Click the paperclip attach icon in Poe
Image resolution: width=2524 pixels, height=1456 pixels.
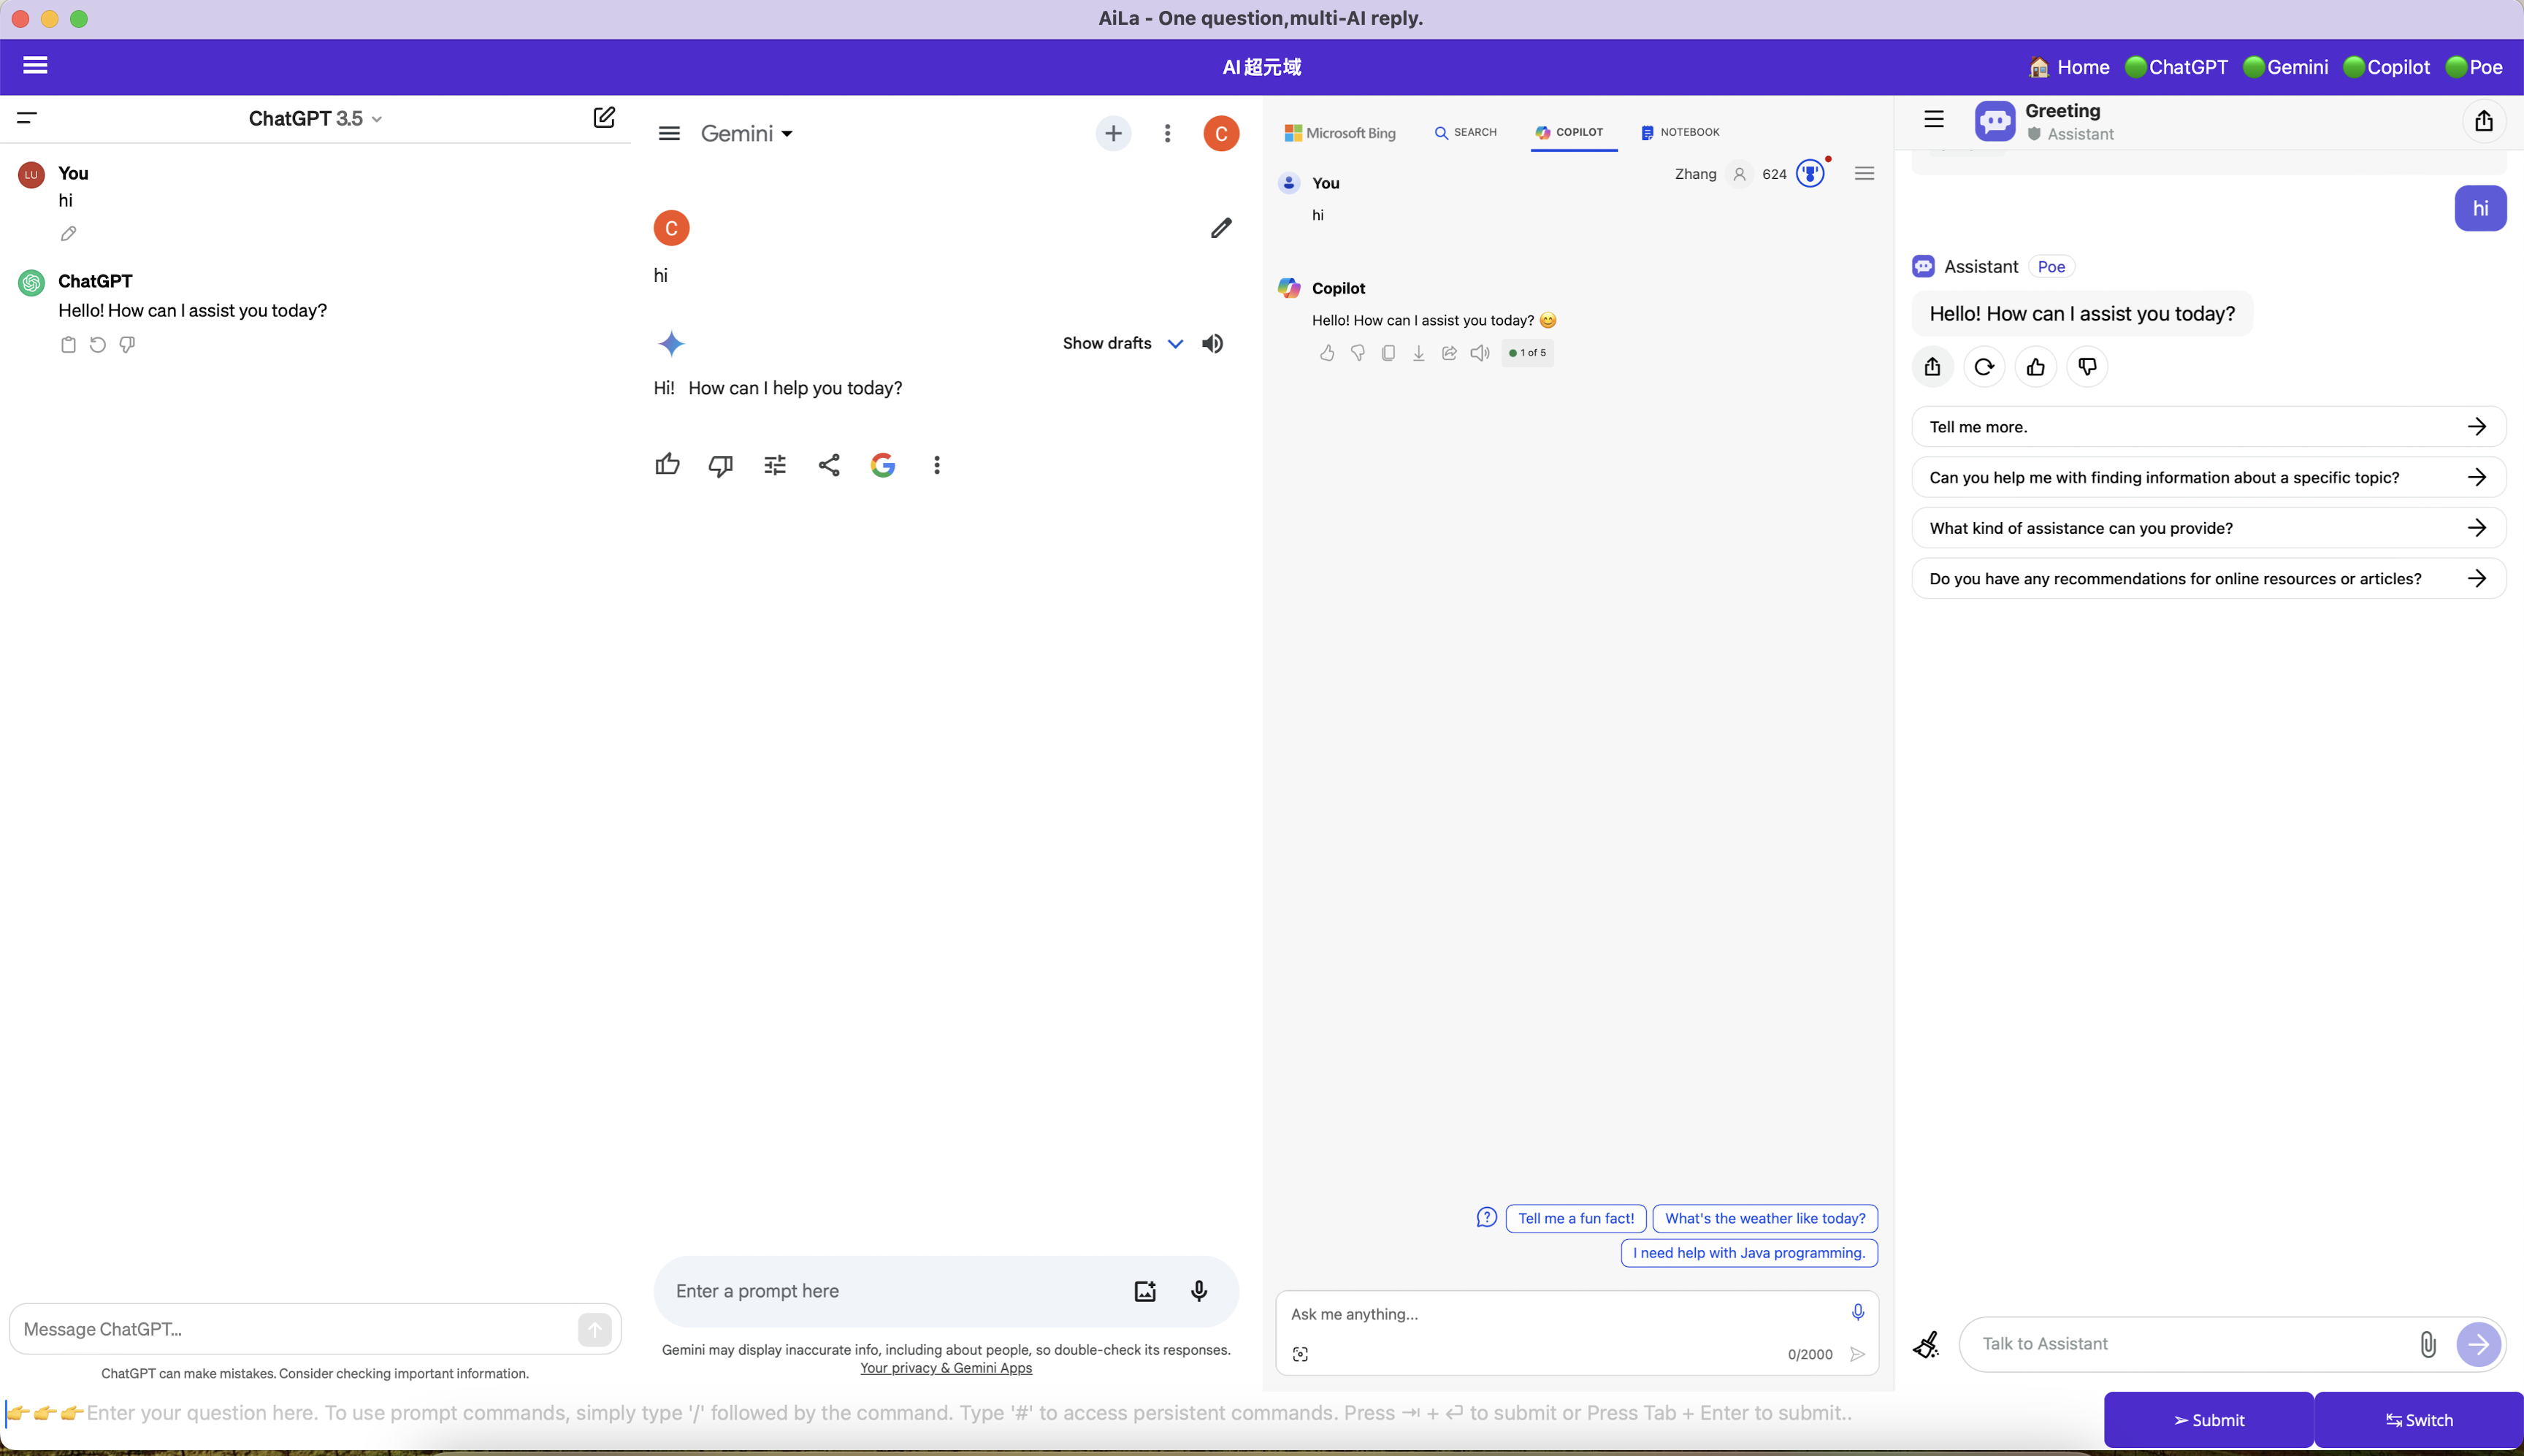click(2427, 1344)
